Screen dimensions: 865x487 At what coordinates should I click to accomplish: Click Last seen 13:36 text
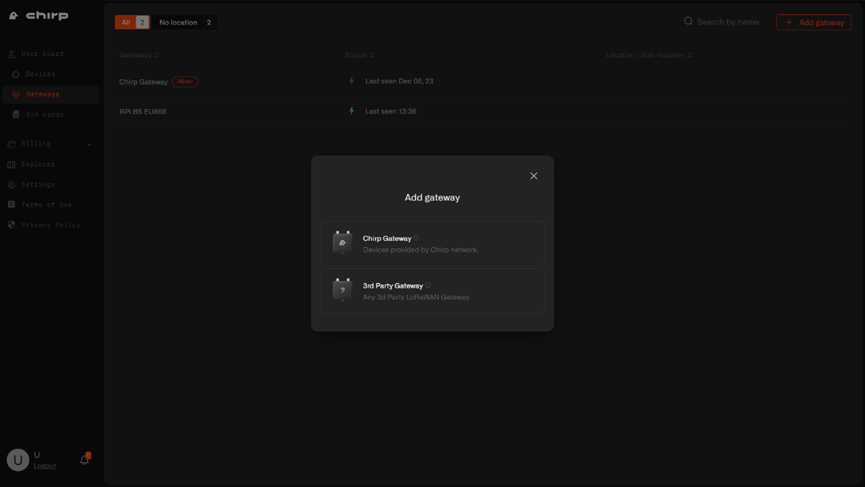click(391, 111)
